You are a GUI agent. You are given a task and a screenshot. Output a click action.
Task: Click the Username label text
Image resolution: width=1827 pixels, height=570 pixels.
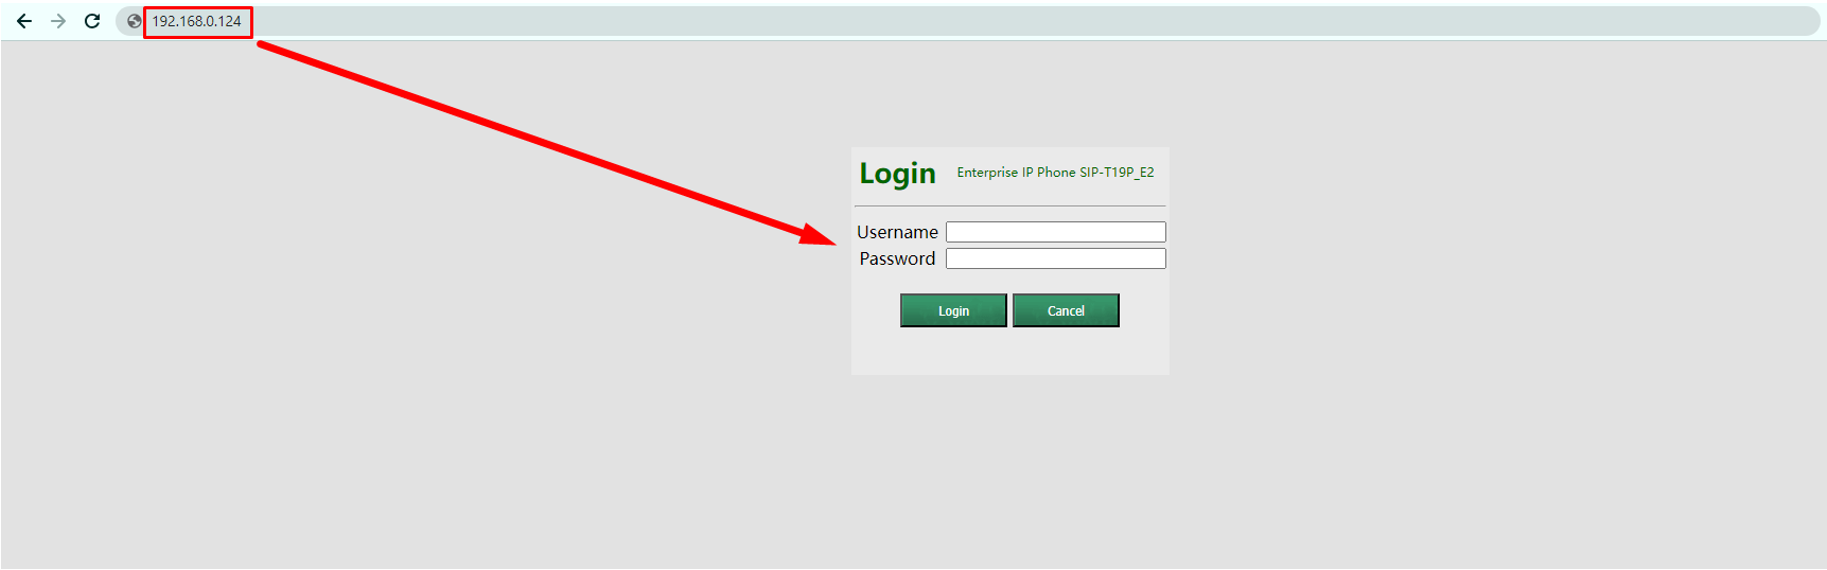coord(897,232)
